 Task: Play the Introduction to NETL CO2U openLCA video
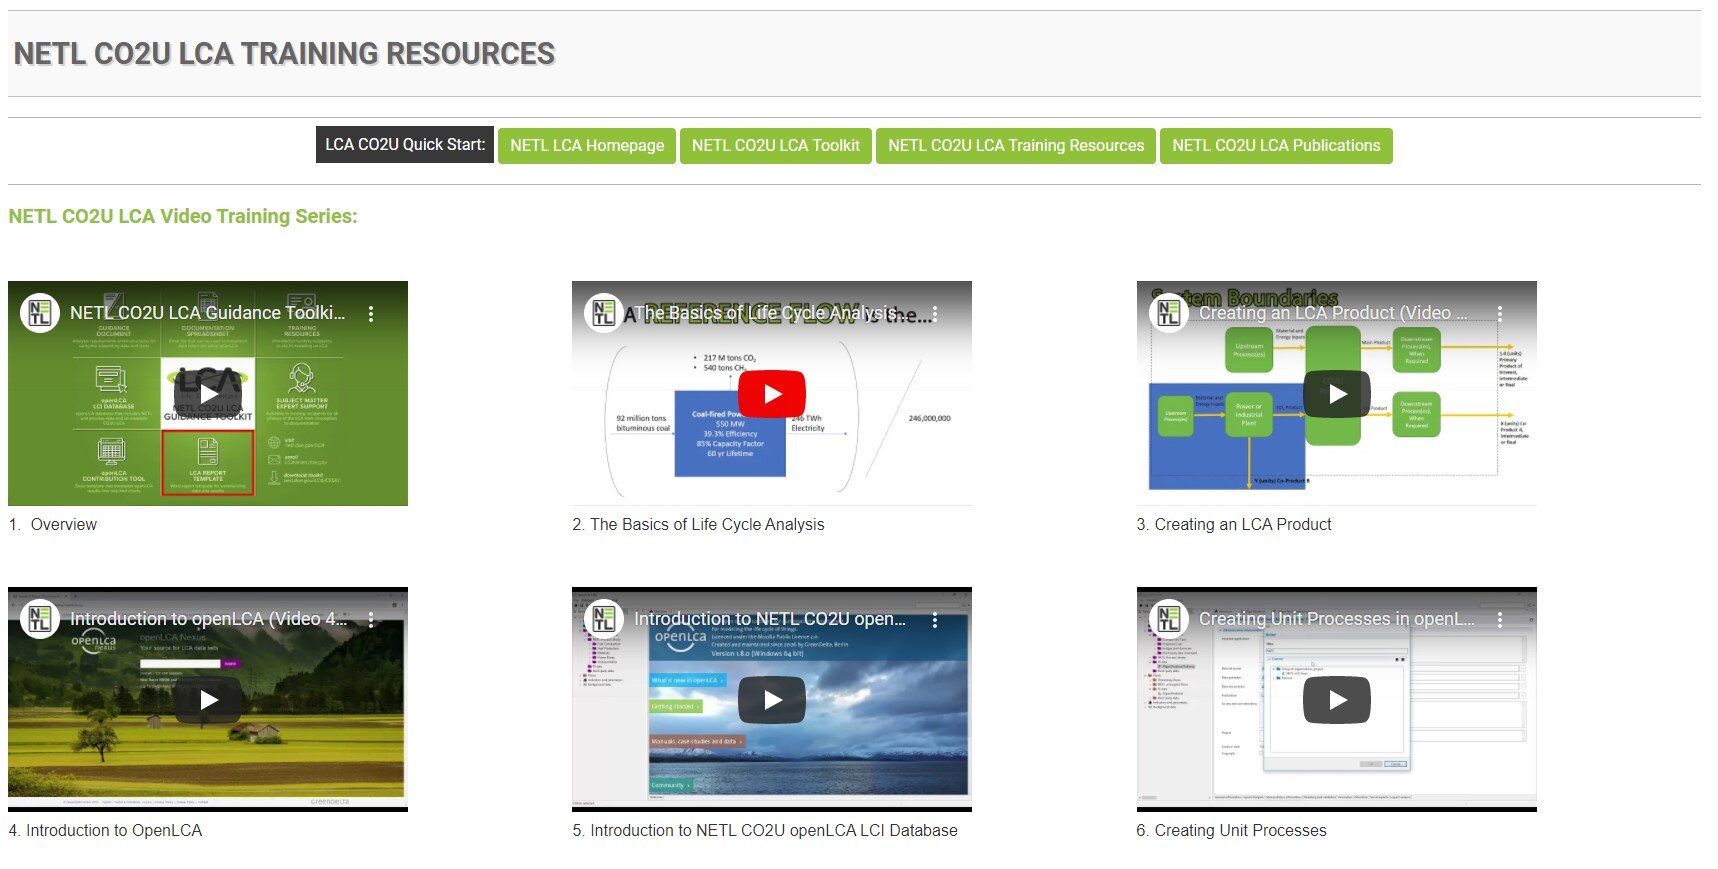click(x=772, y=700)
